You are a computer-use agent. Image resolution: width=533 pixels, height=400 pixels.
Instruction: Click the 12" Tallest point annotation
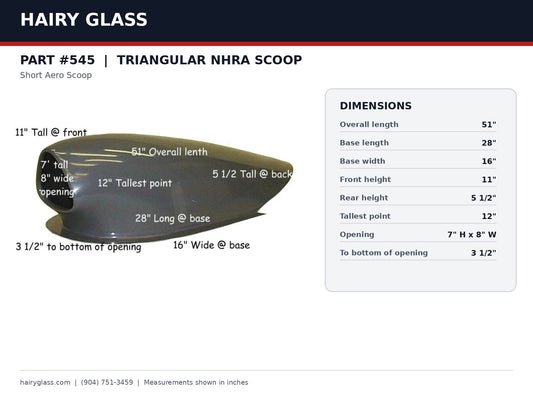[135, 183]
